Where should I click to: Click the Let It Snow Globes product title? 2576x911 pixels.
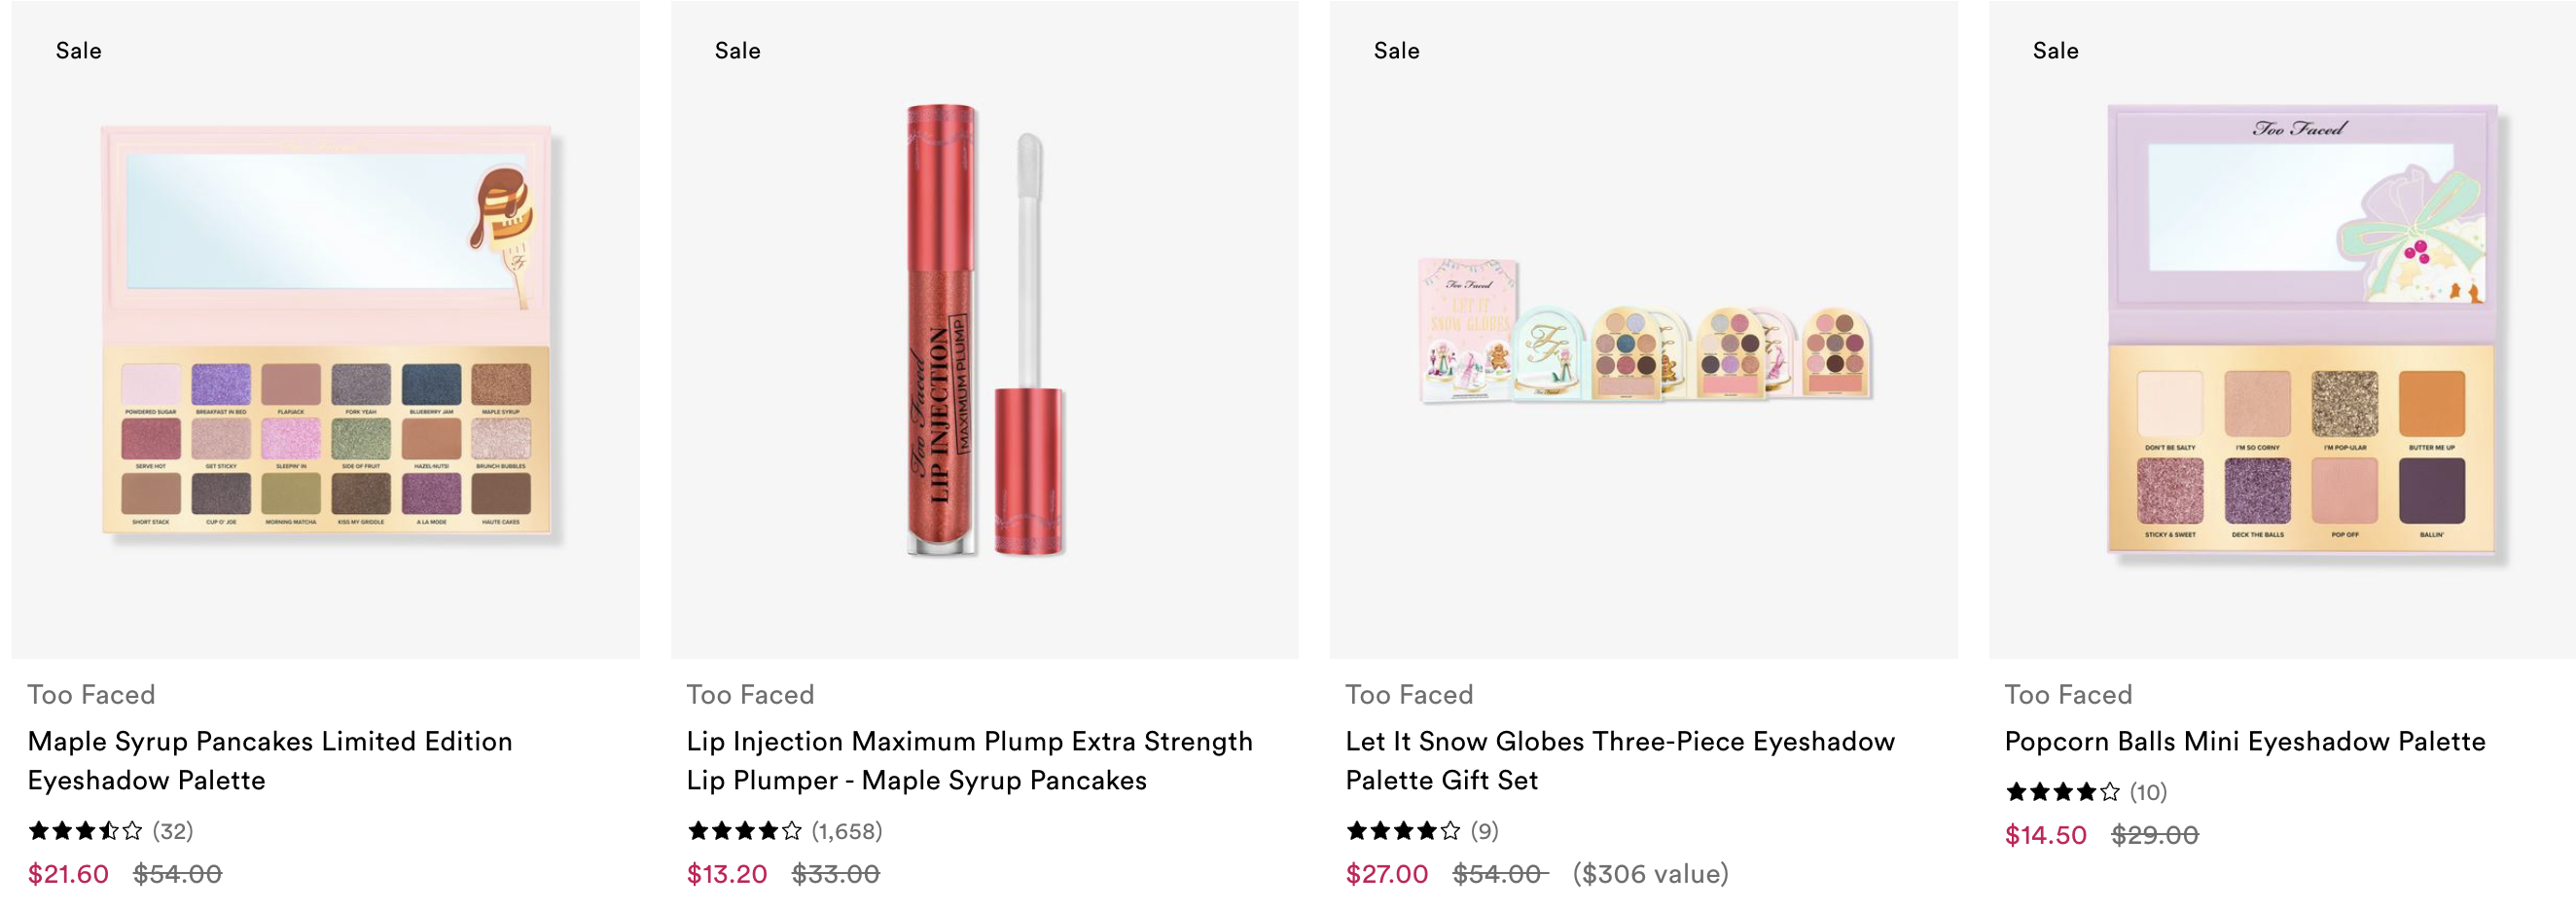pos(1620,760)
